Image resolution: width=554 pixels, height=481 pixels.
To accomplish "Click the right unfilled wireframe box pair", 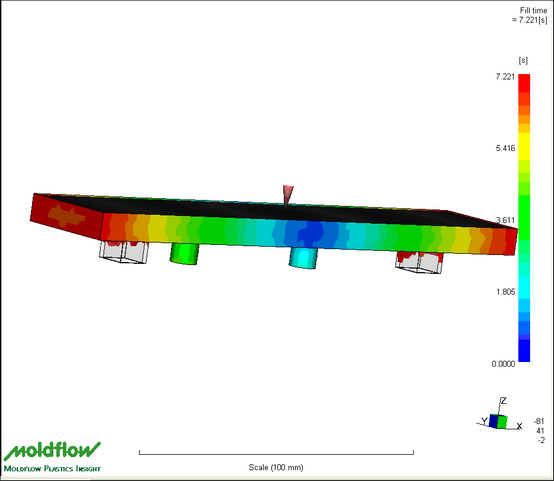I will tap(419, 262).
